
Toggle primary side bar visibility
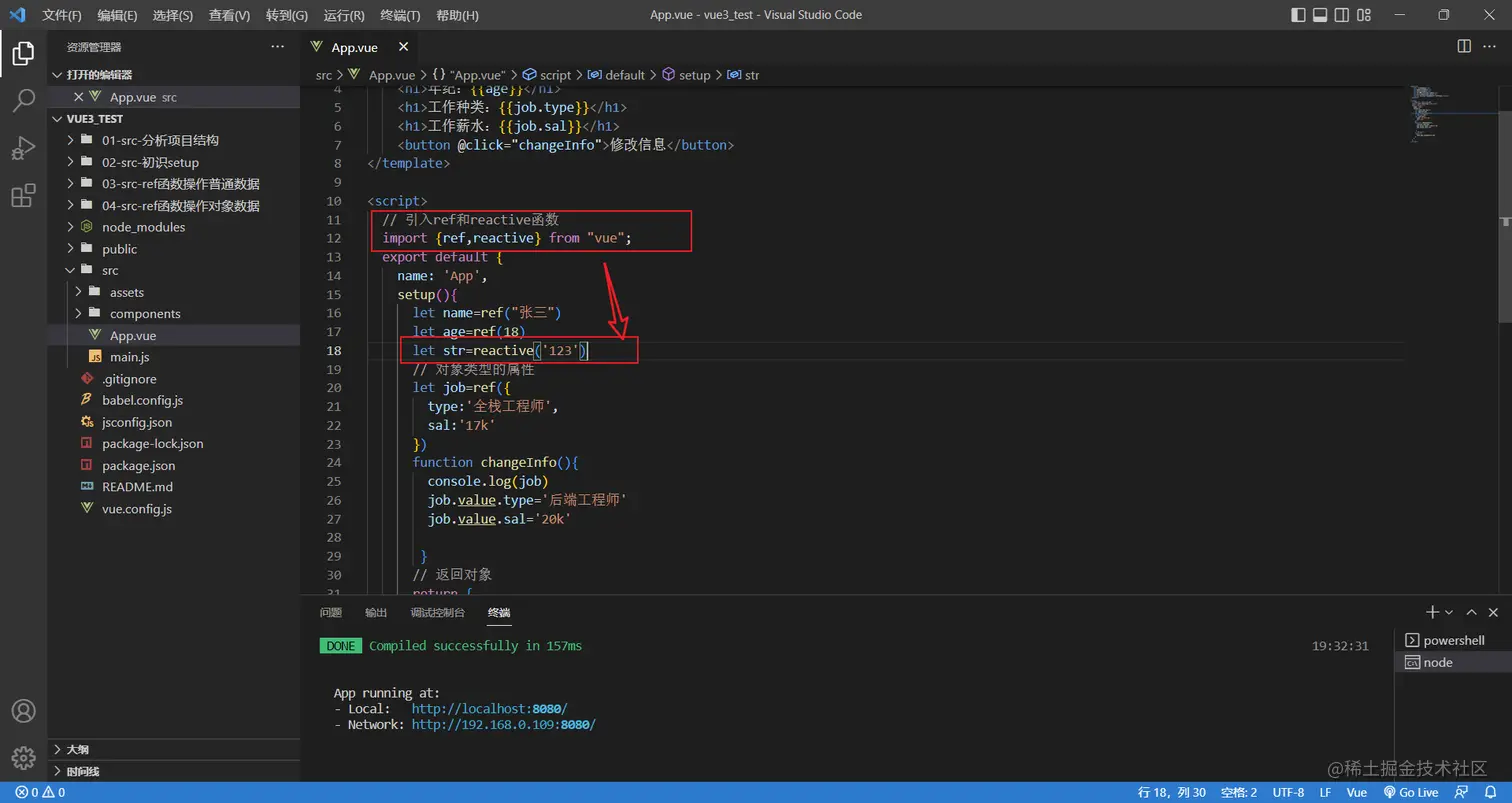click(1298, 15)
